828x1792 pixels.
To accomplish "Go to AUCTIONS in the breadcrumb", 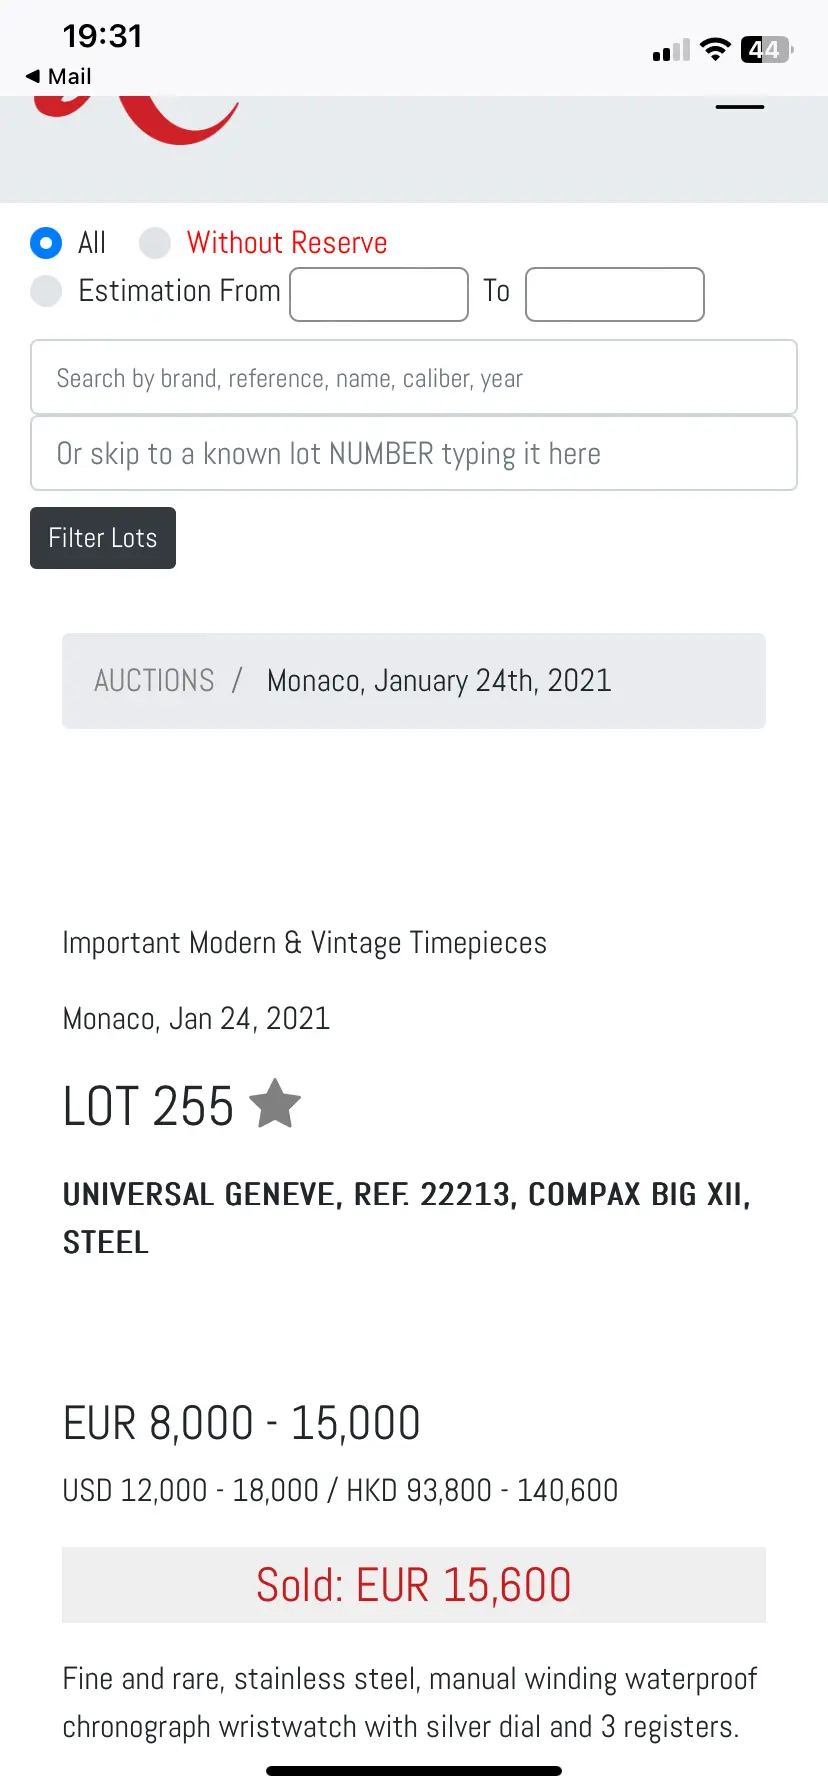I will 154,681.
